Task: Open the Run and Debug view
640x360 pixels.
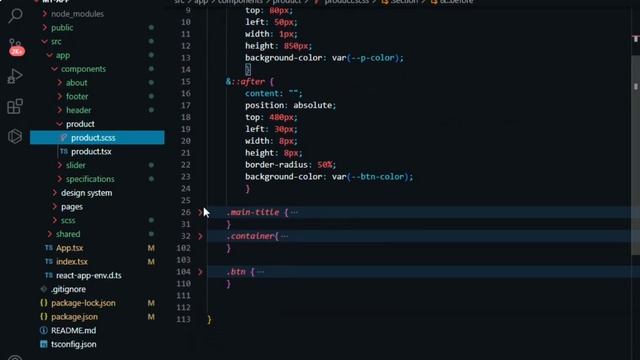Action: coord(15,76)
